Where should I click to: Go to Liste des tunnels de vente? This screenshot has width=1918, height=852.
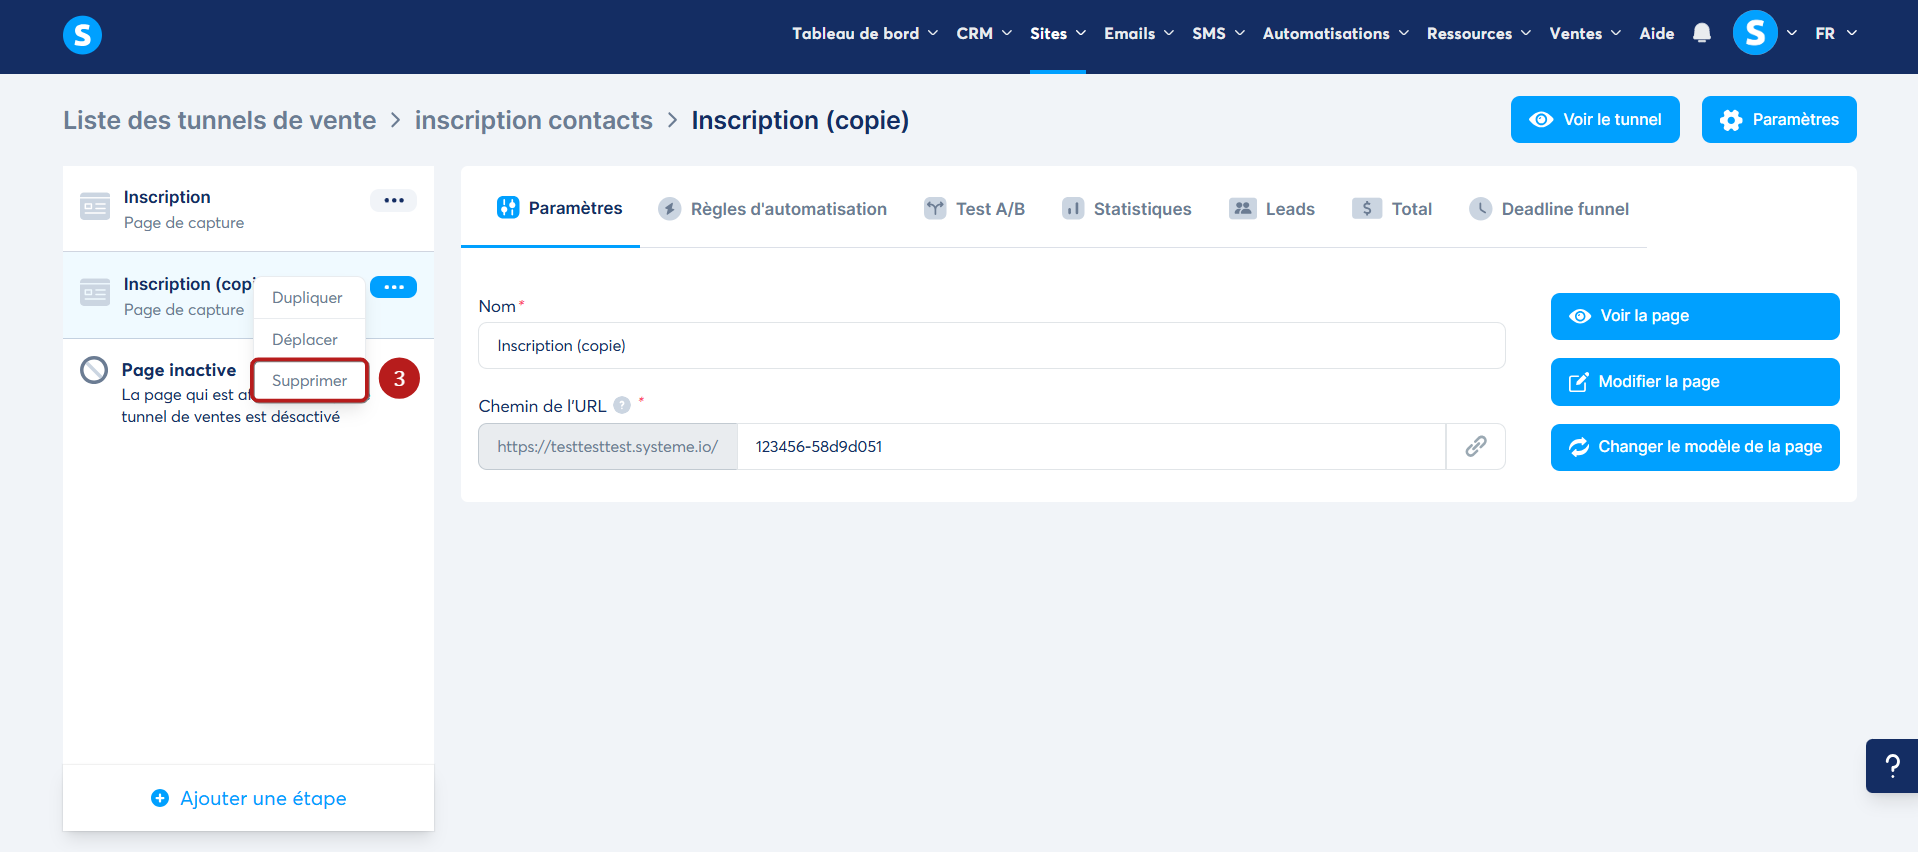click(x=220, y=120)
